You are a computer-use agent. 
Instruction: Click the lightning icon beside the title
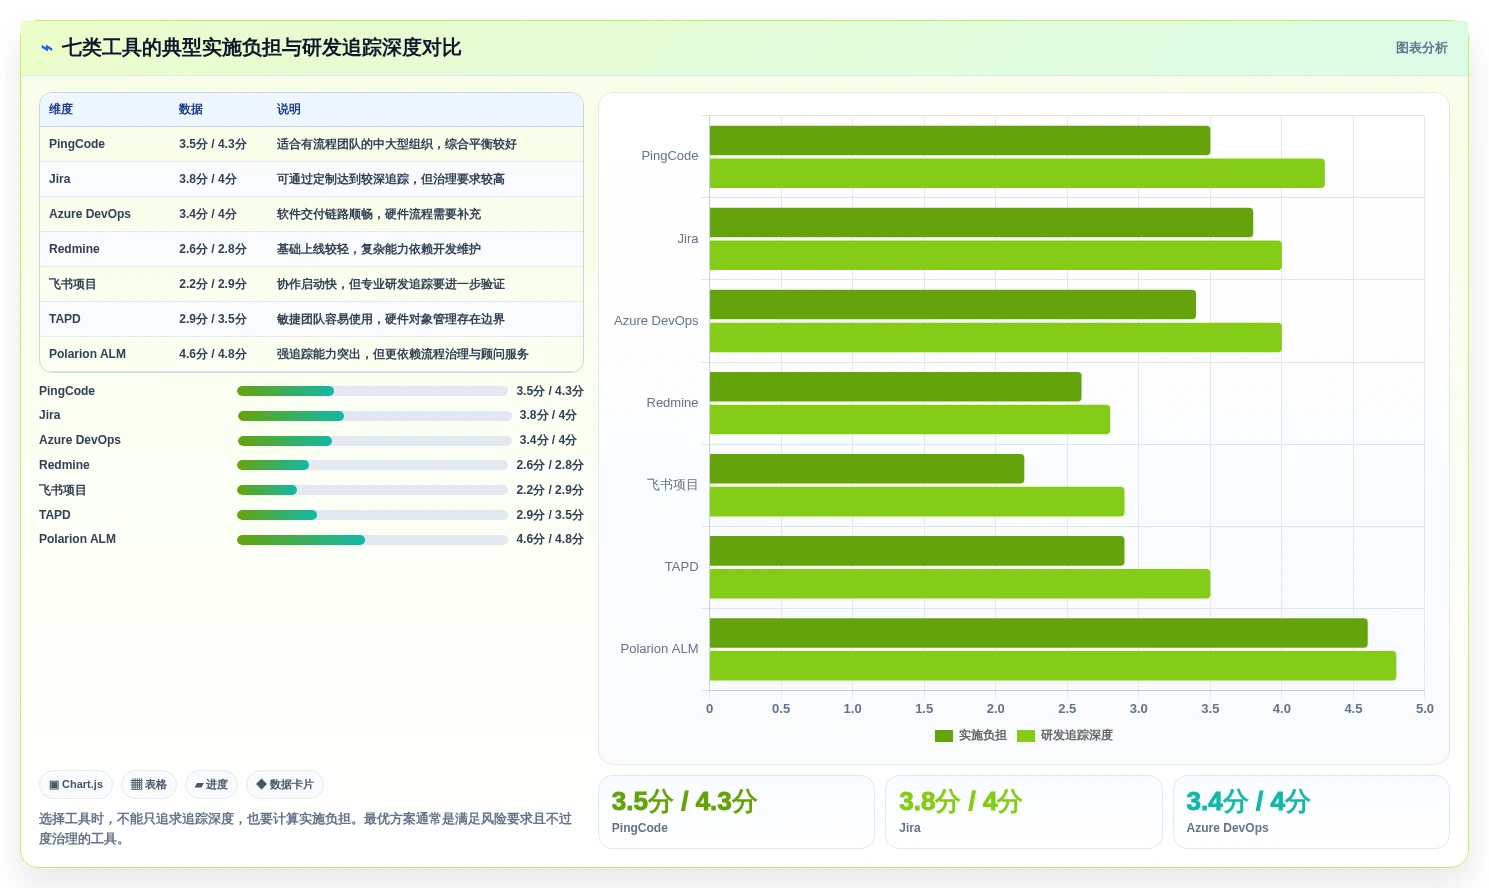pos(47,48)
